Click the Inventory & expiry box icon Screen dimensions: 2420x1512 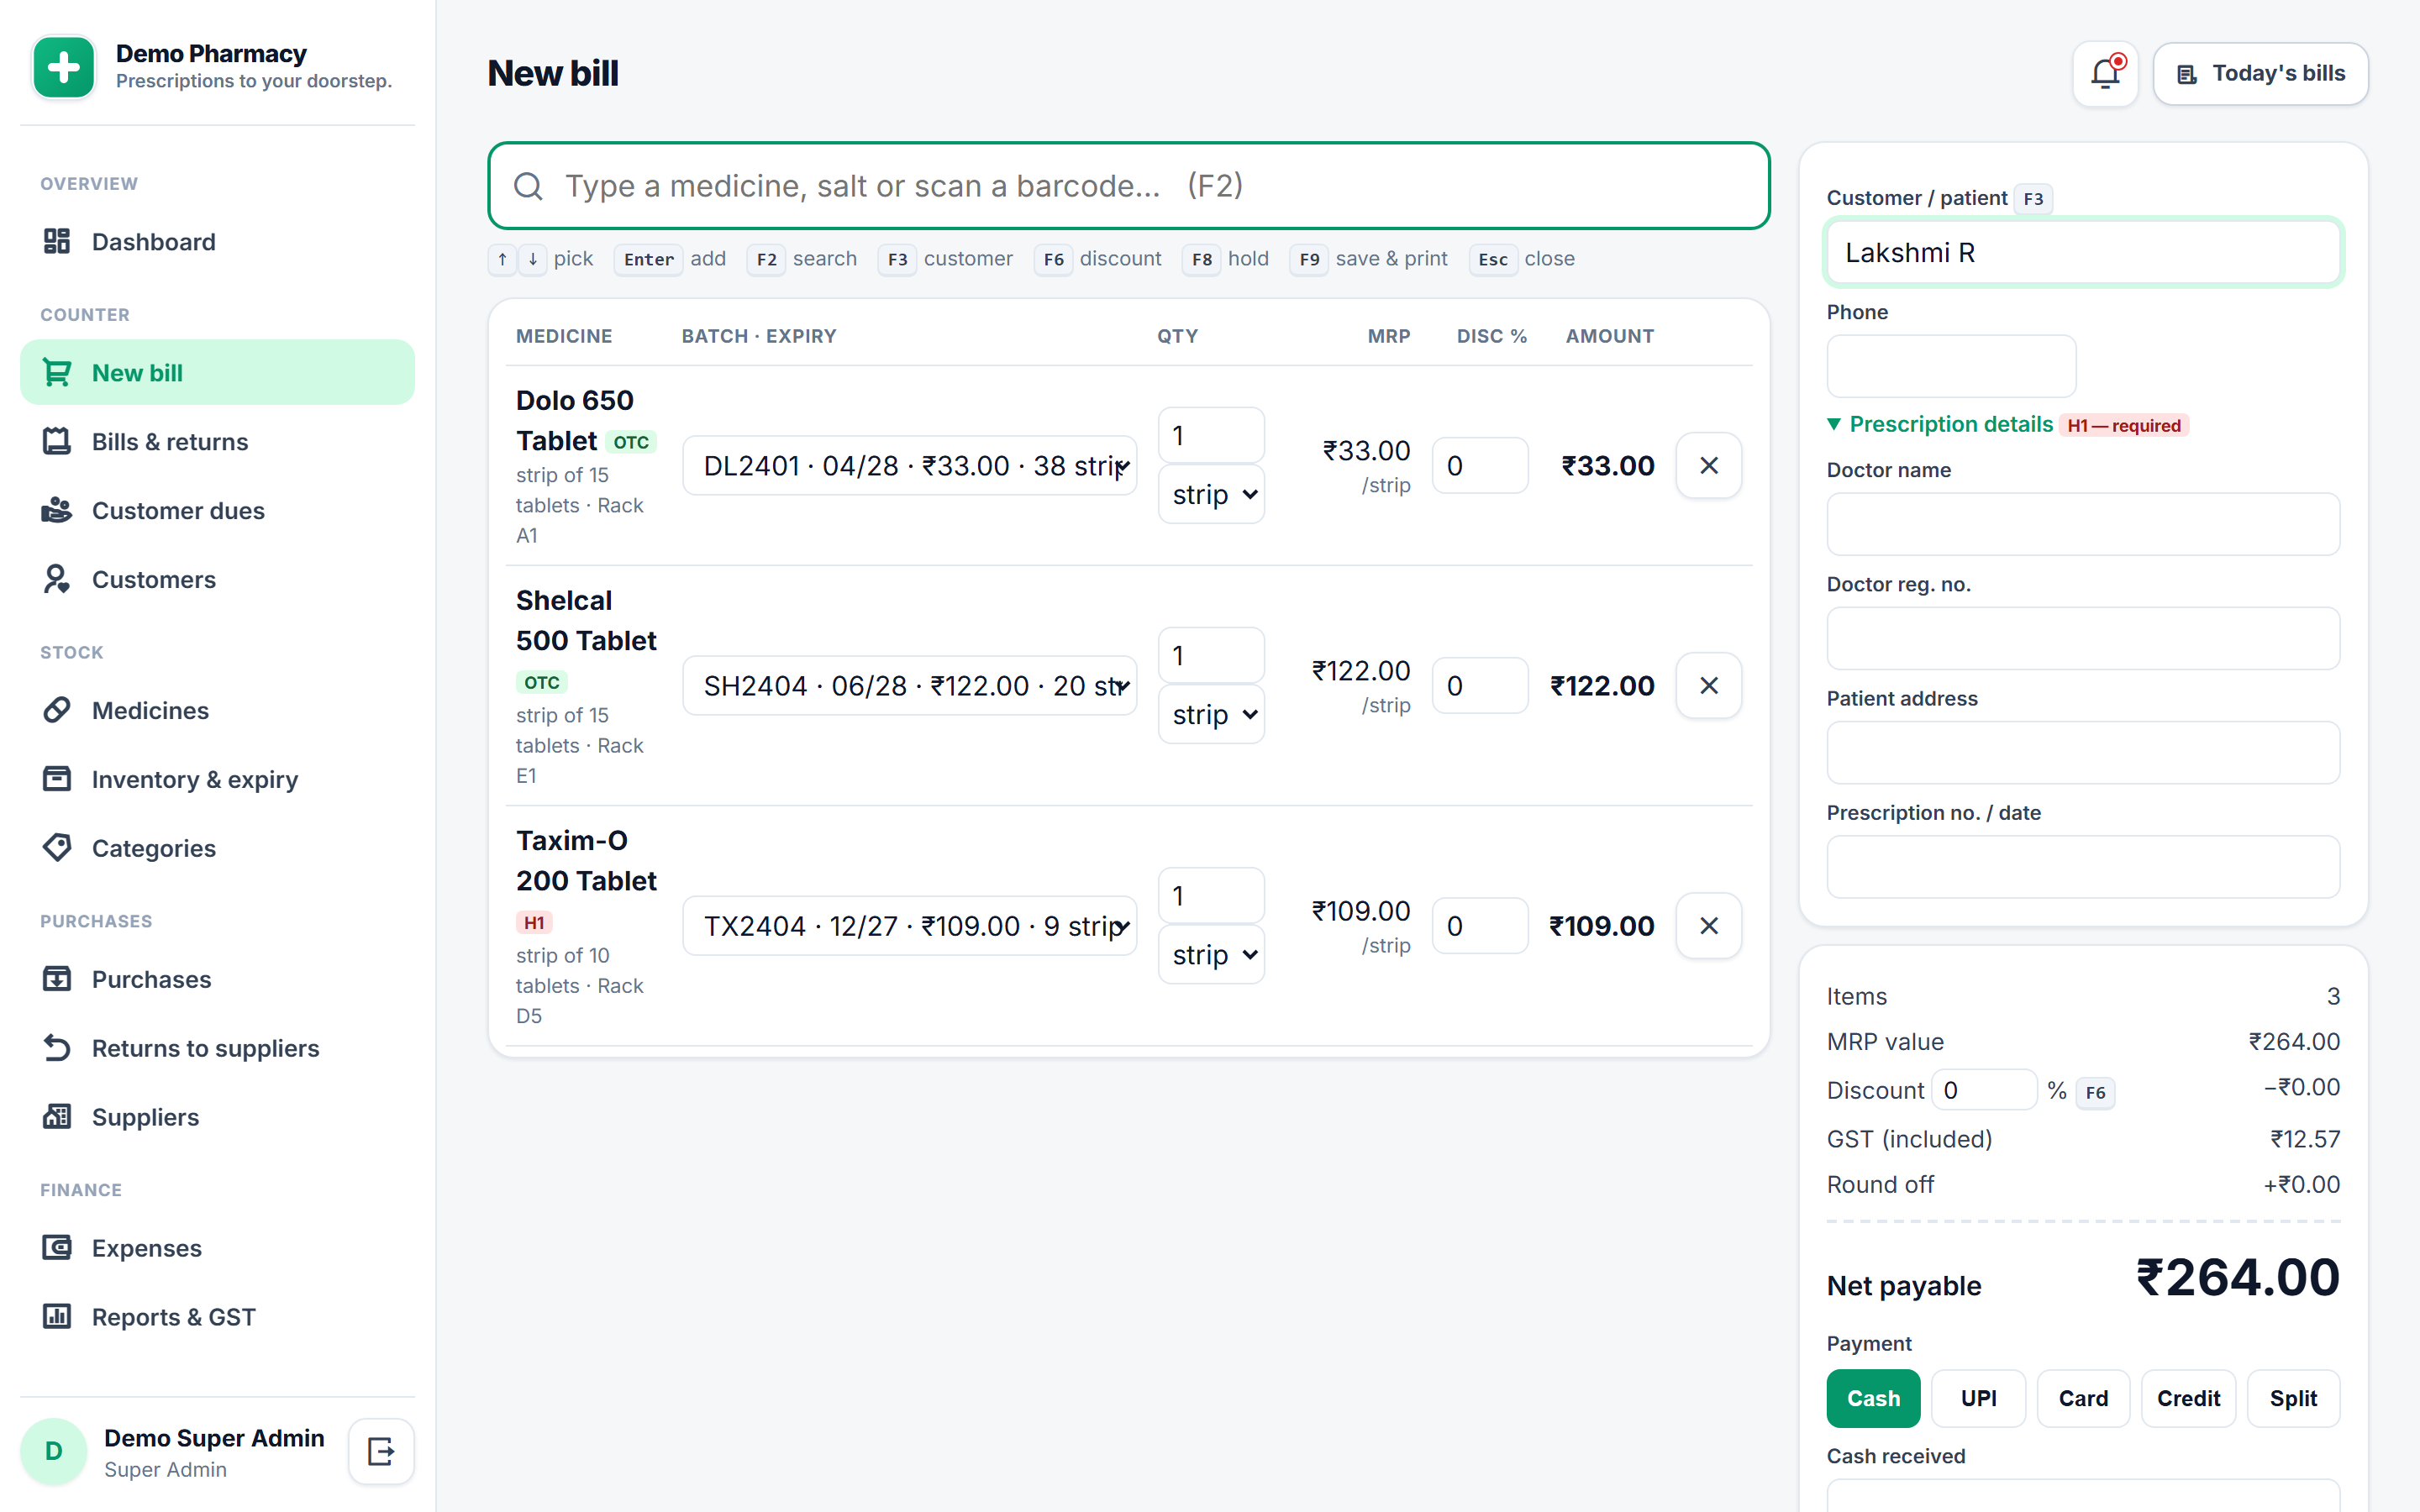pos(57,779)
